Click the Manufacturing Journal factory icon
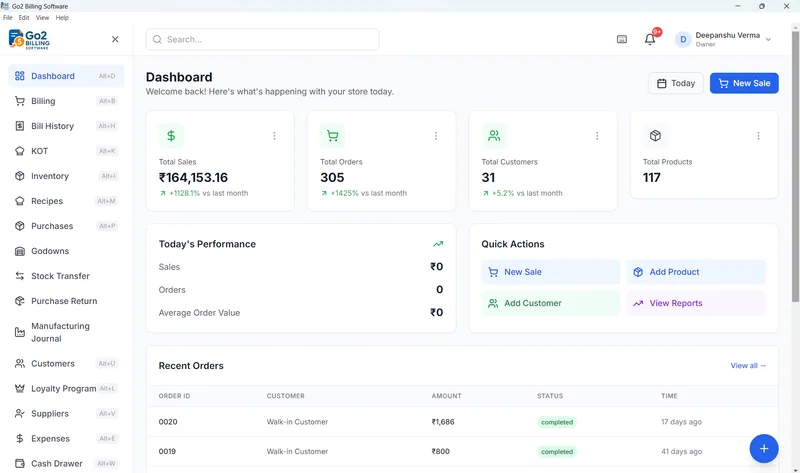The width and height of the screenshot is (800, 473). click(x=20, y=332)
